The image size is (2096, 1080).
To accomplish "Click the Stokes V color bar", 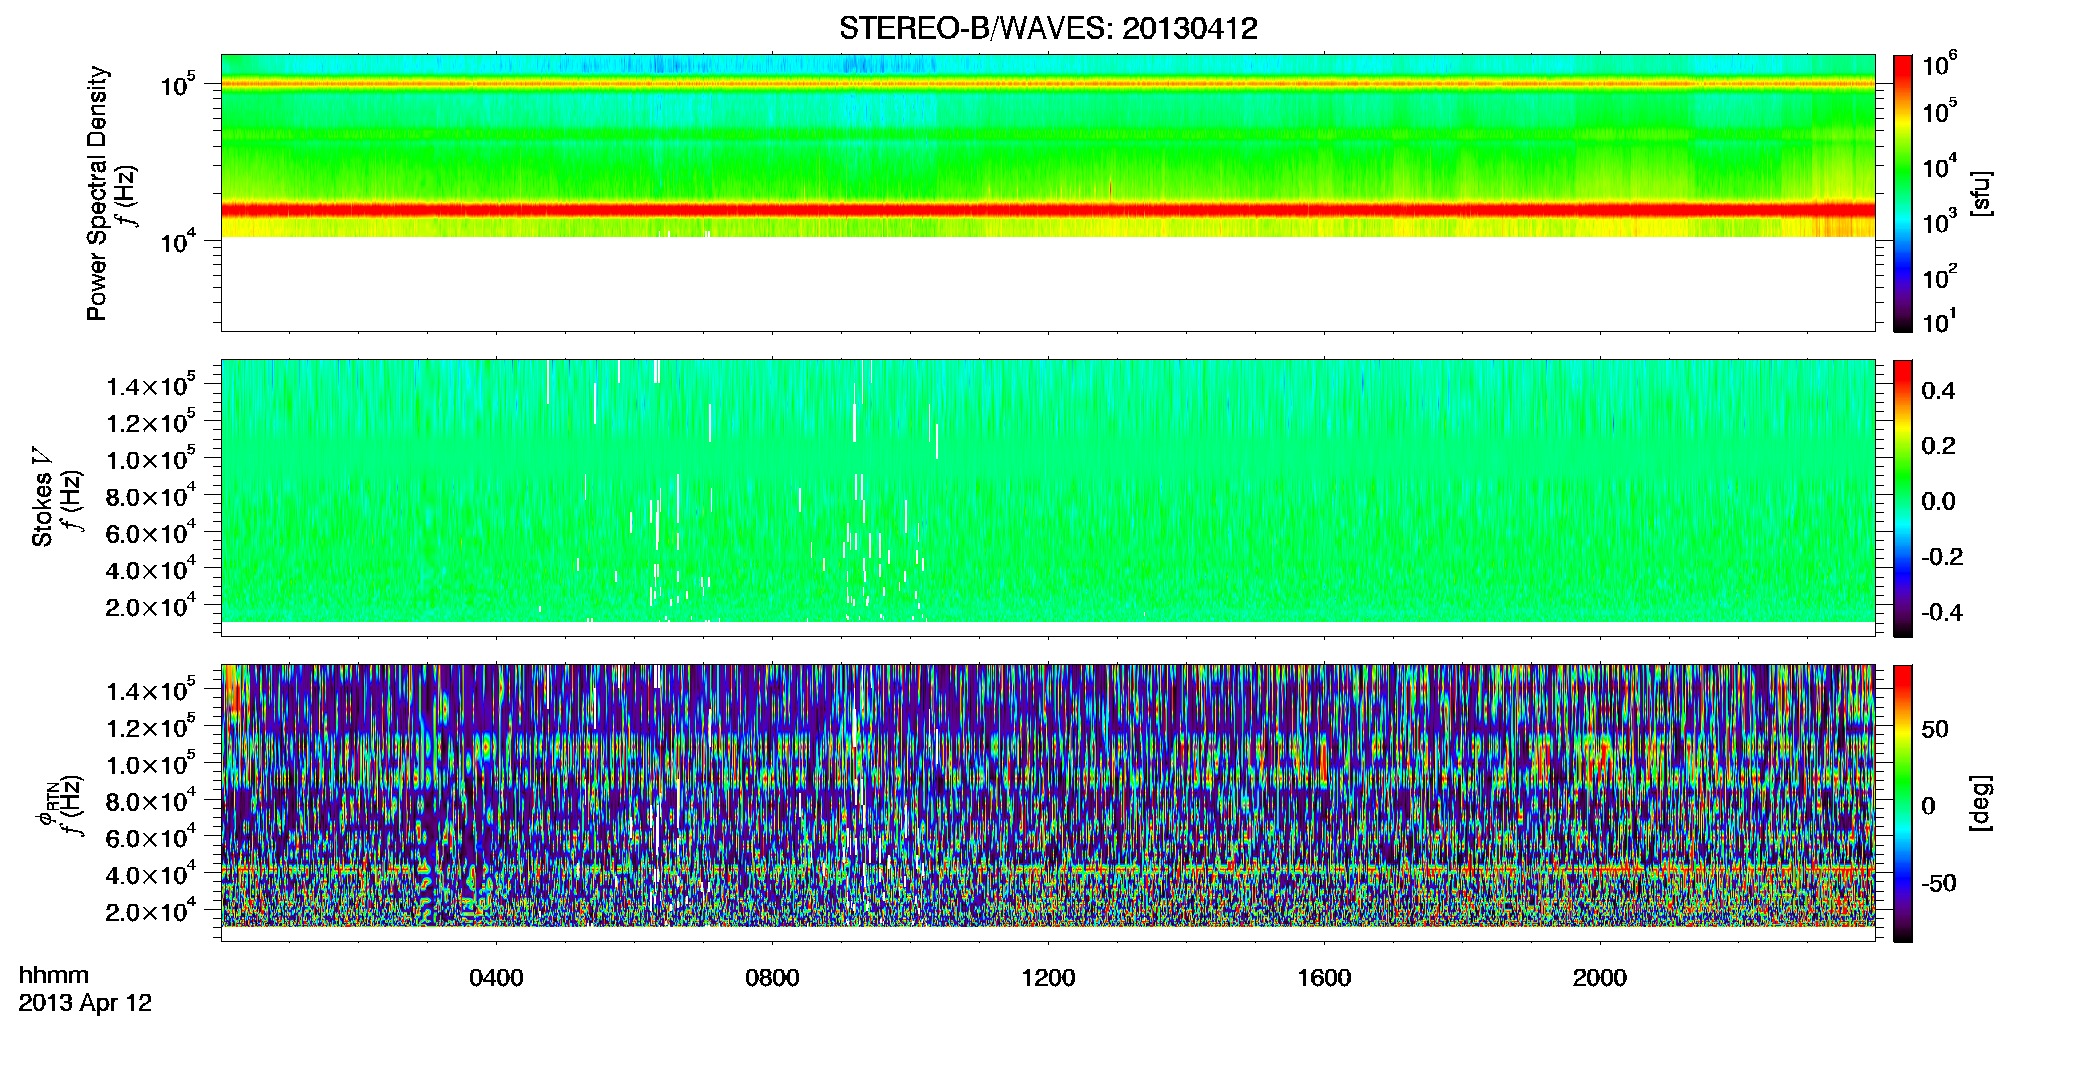I will point(1903,498).
